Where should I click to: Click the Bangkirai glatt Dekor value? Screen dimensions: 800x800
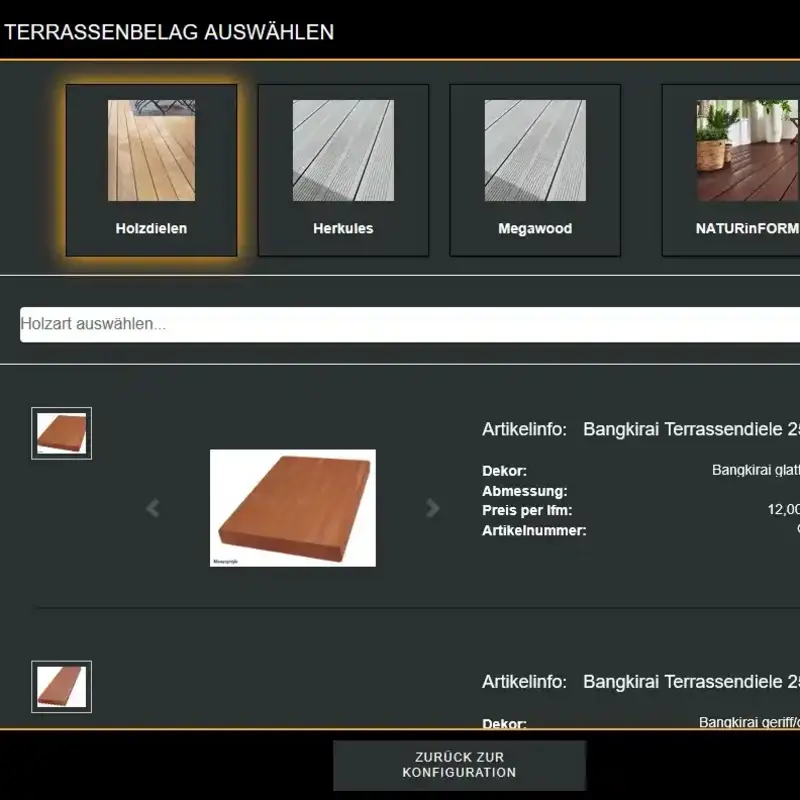(755, 470)
